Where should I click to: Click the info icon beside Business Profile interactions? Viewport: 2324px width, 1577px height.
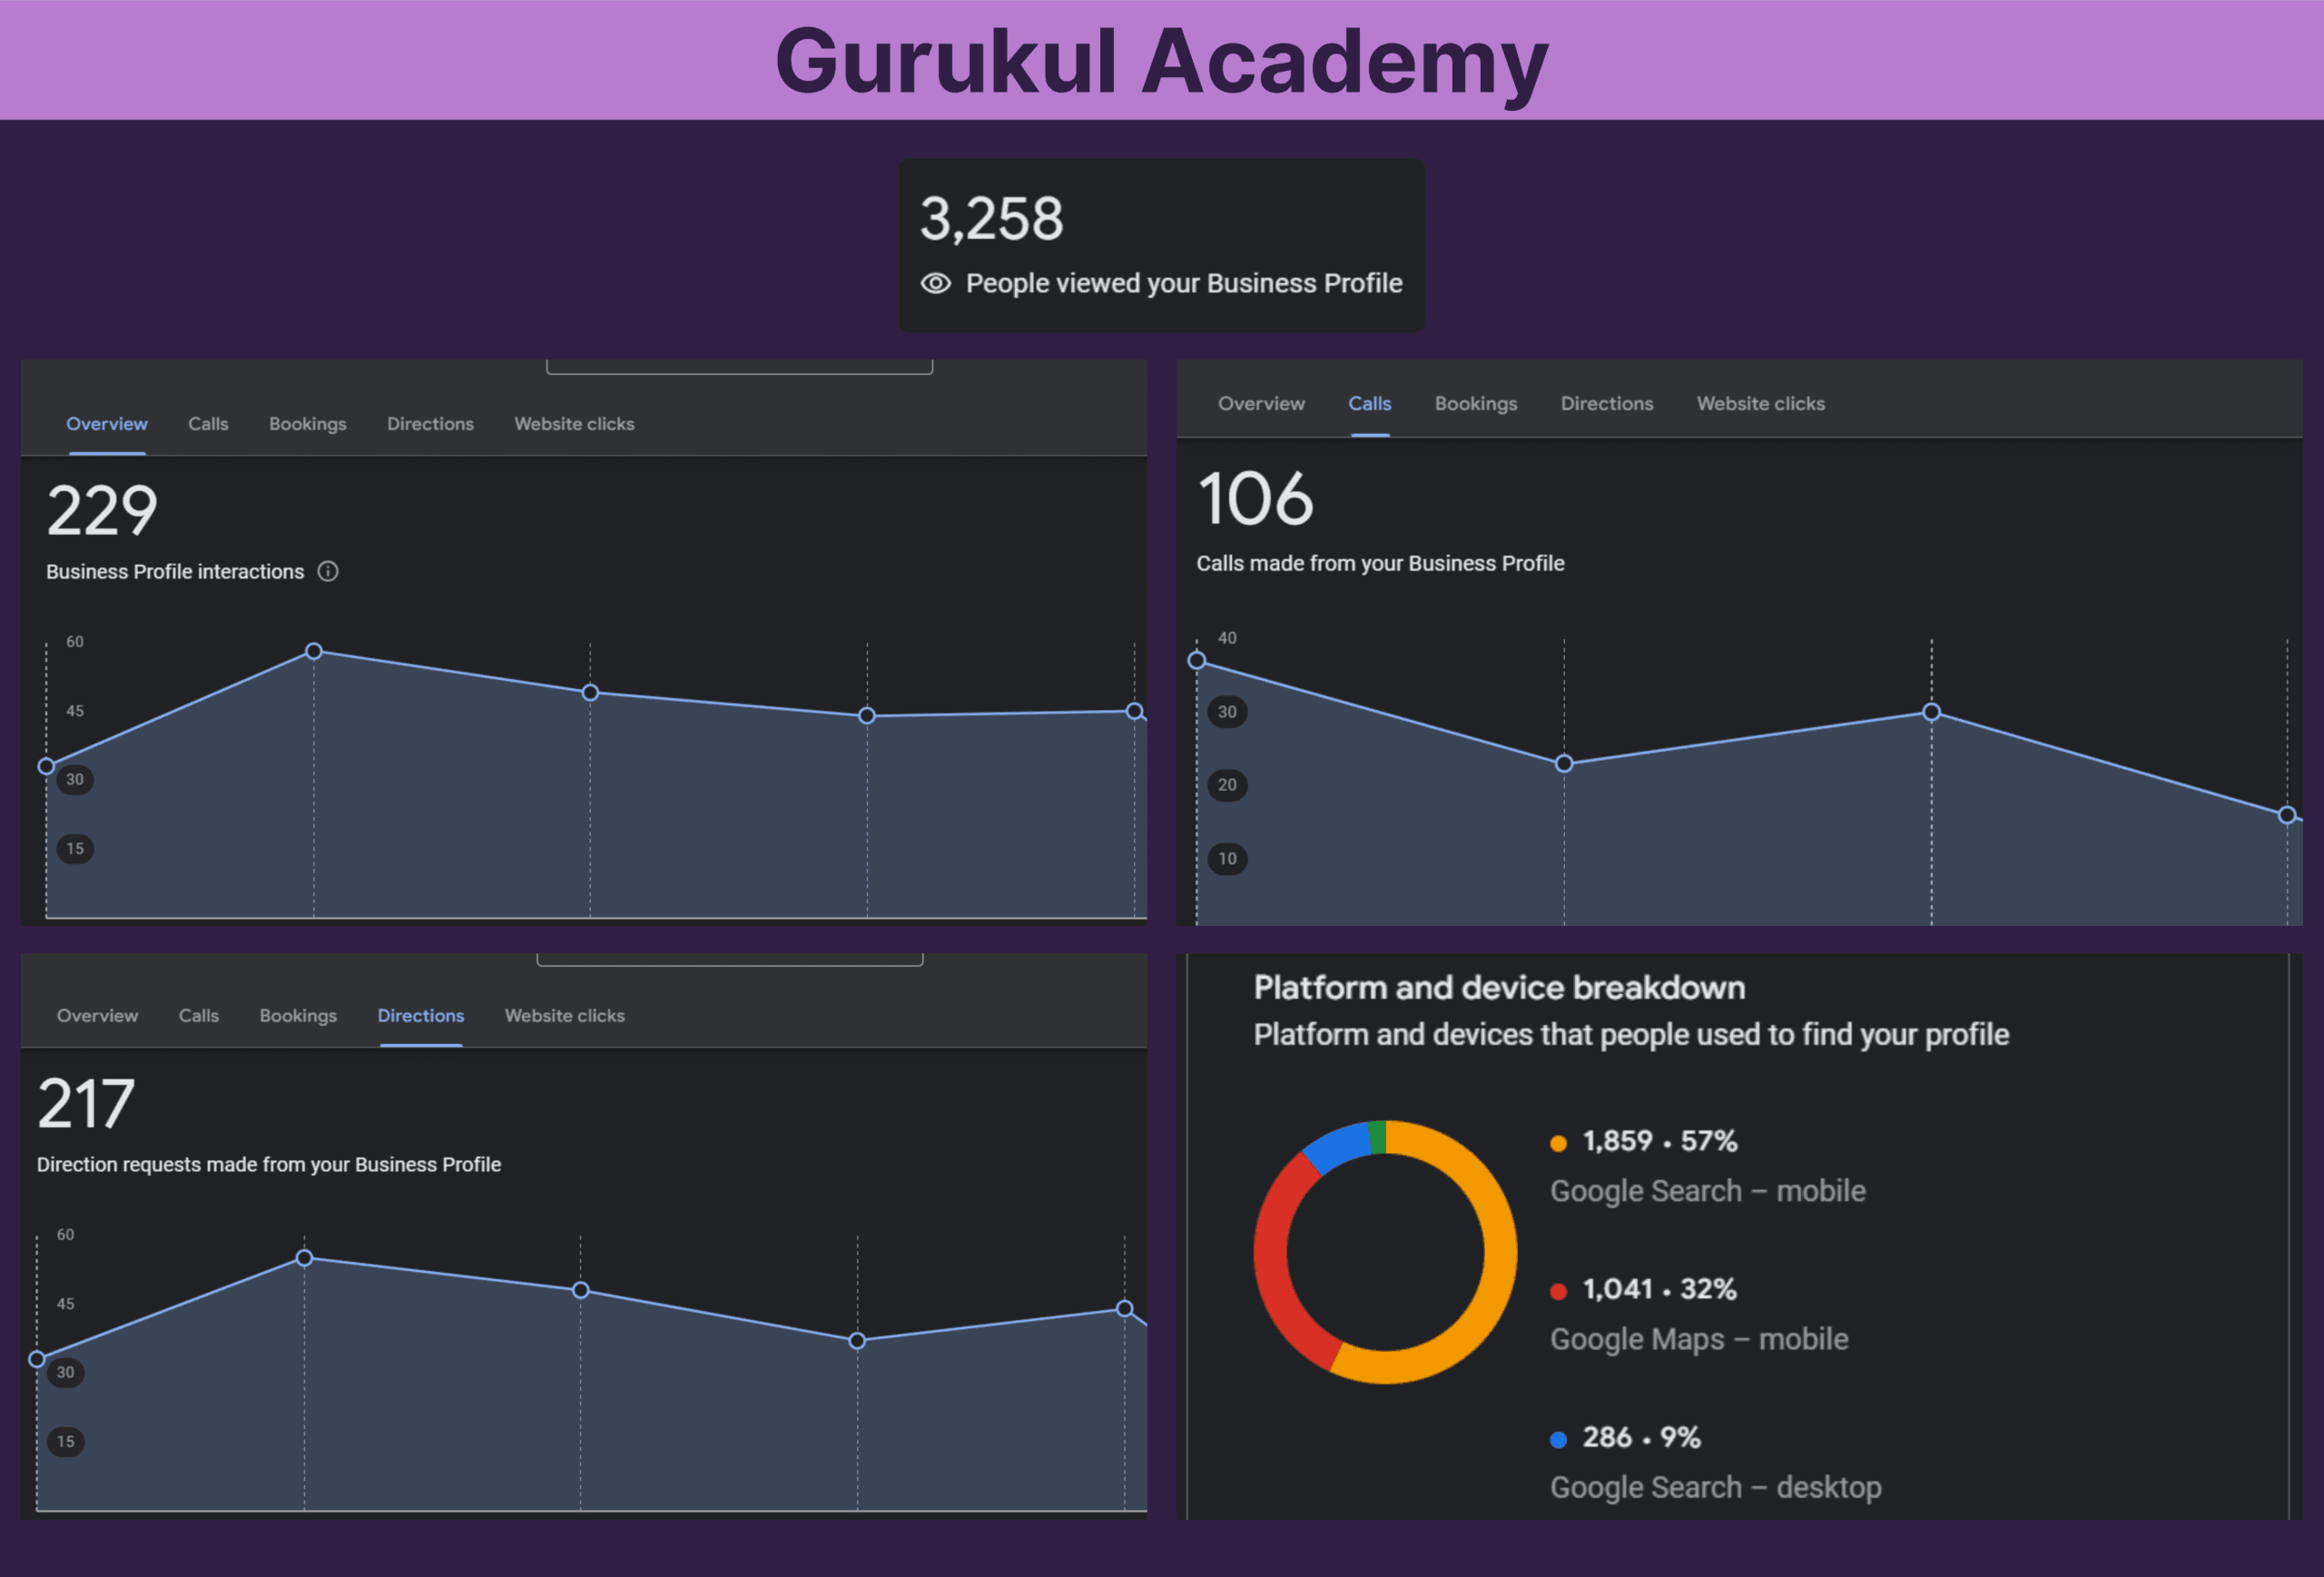328,571
